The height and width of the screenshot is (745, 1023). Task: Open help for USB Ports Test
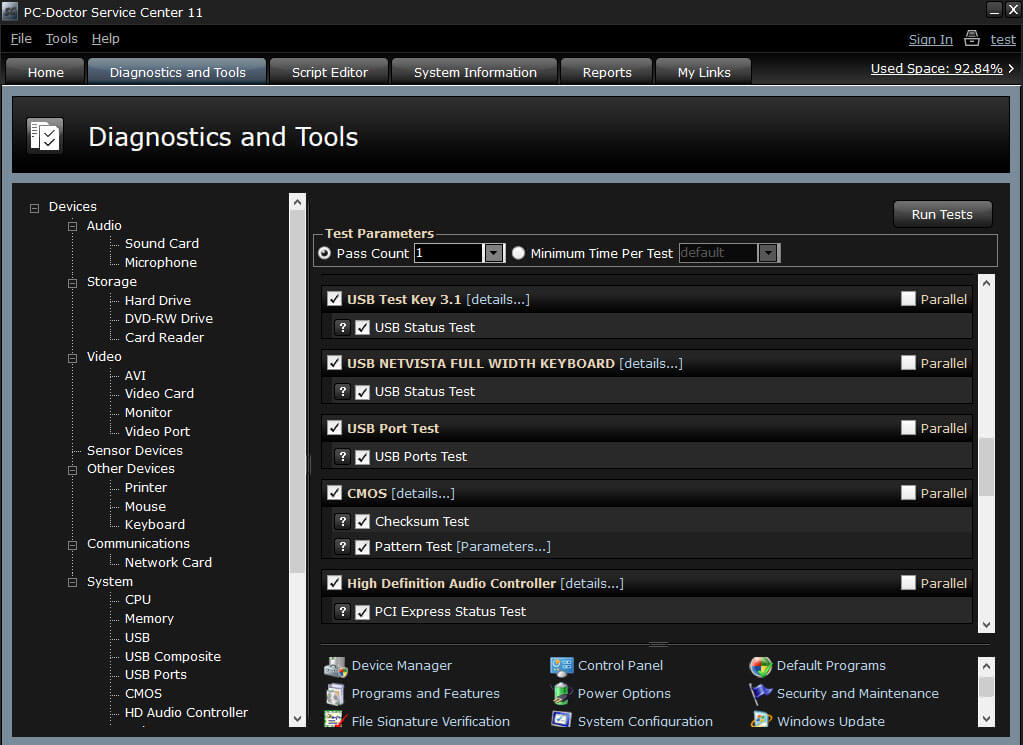point(342,456)
